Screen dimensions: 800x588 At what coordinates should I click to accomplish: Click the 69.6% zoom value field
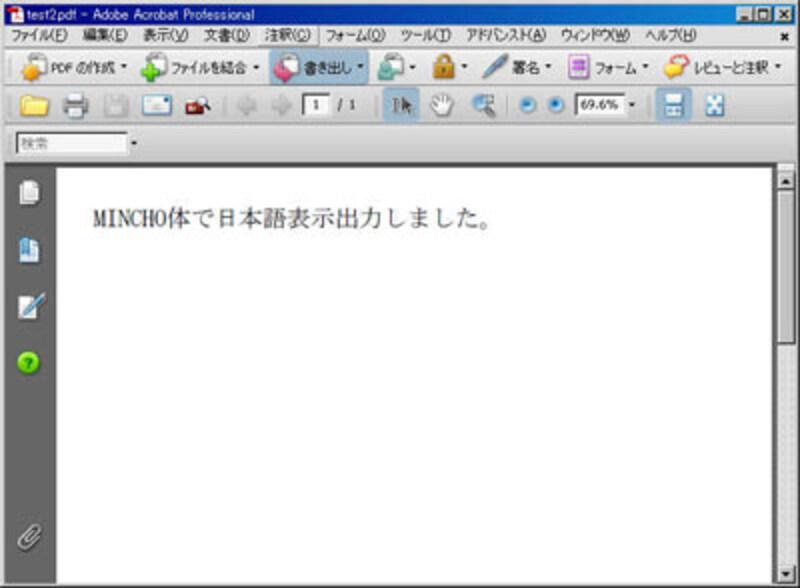point(599,105)
